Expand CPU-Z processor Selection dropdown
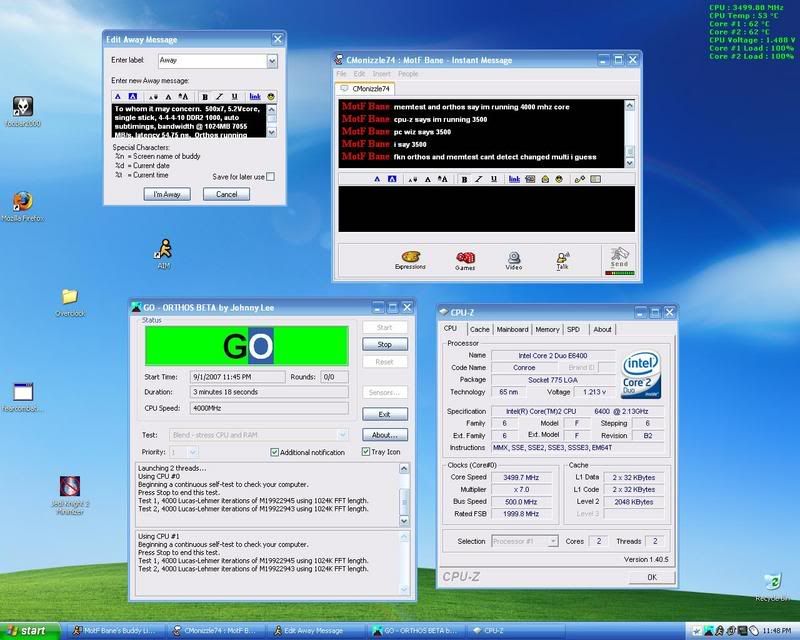The image size is (800, 640). [x=553, y=541]
